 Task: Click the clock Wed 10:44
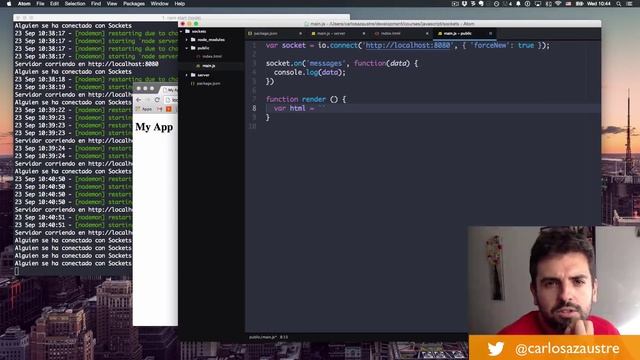[x=599, y=4]
